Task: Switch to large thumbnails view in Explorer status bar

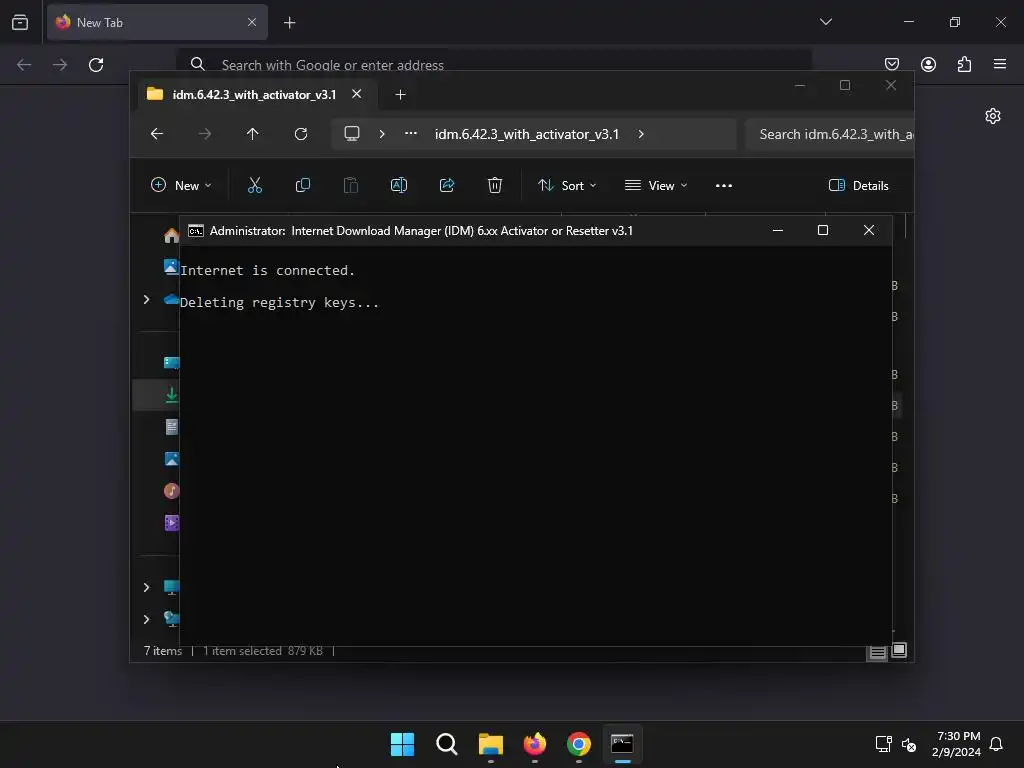Action: point(899,650)
